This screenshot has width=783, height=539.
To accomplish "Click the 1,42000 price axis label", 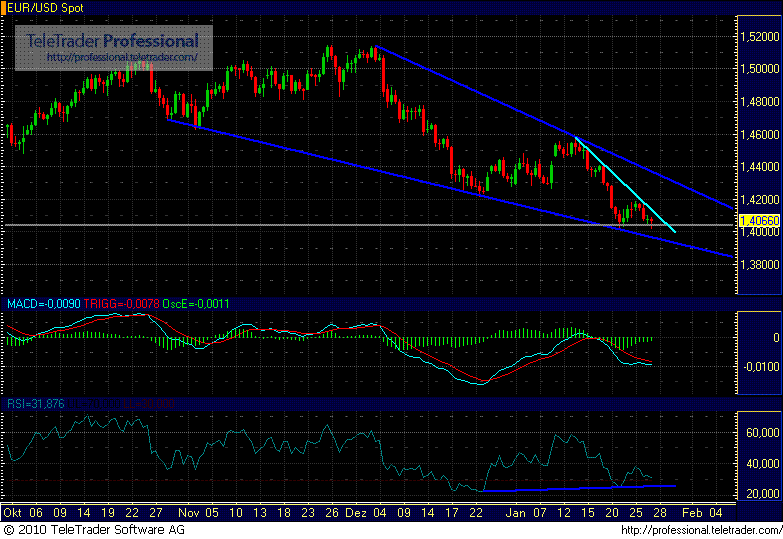I will coord(760,200).
